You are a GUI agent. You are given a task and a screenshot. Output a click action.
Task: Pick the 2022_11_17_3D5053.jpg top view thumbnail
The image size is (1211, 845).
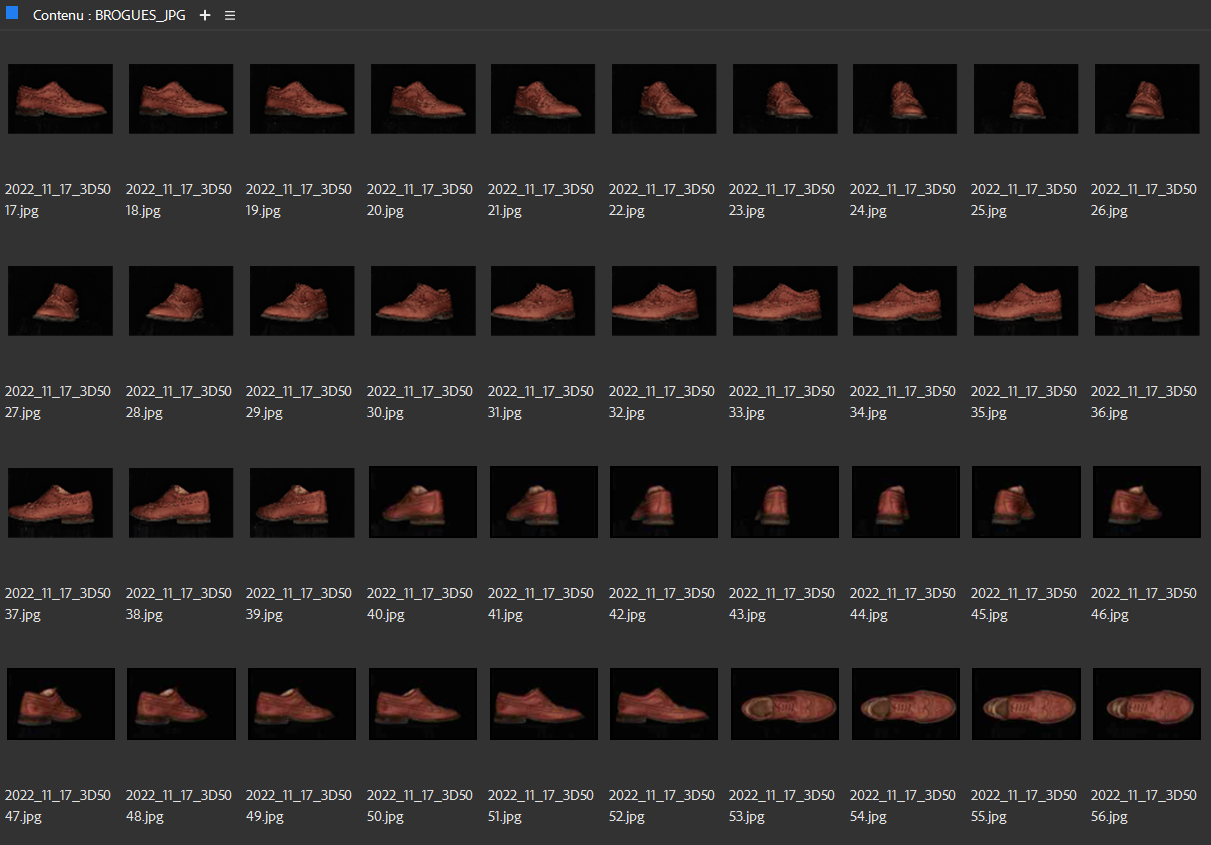(784, 704)
